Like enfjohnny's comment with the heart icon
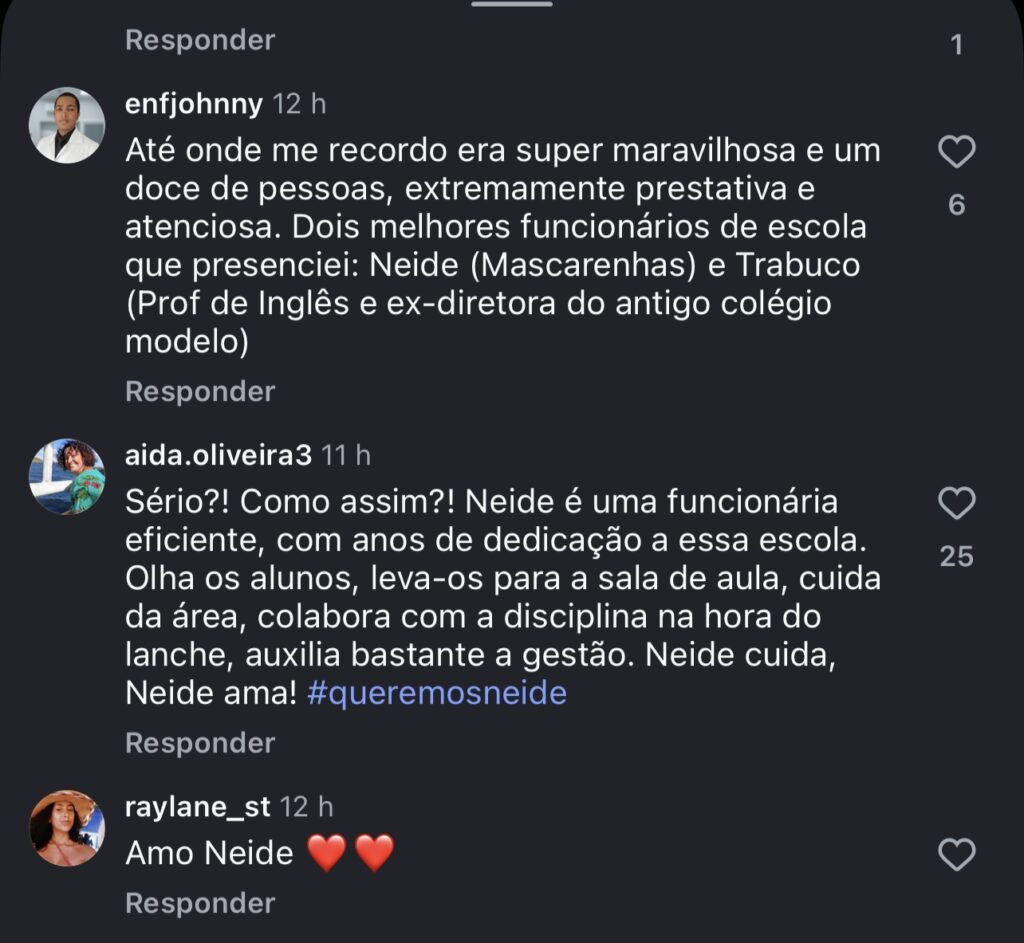This screenshot has height=943, width=1024. tap(956, 153)
